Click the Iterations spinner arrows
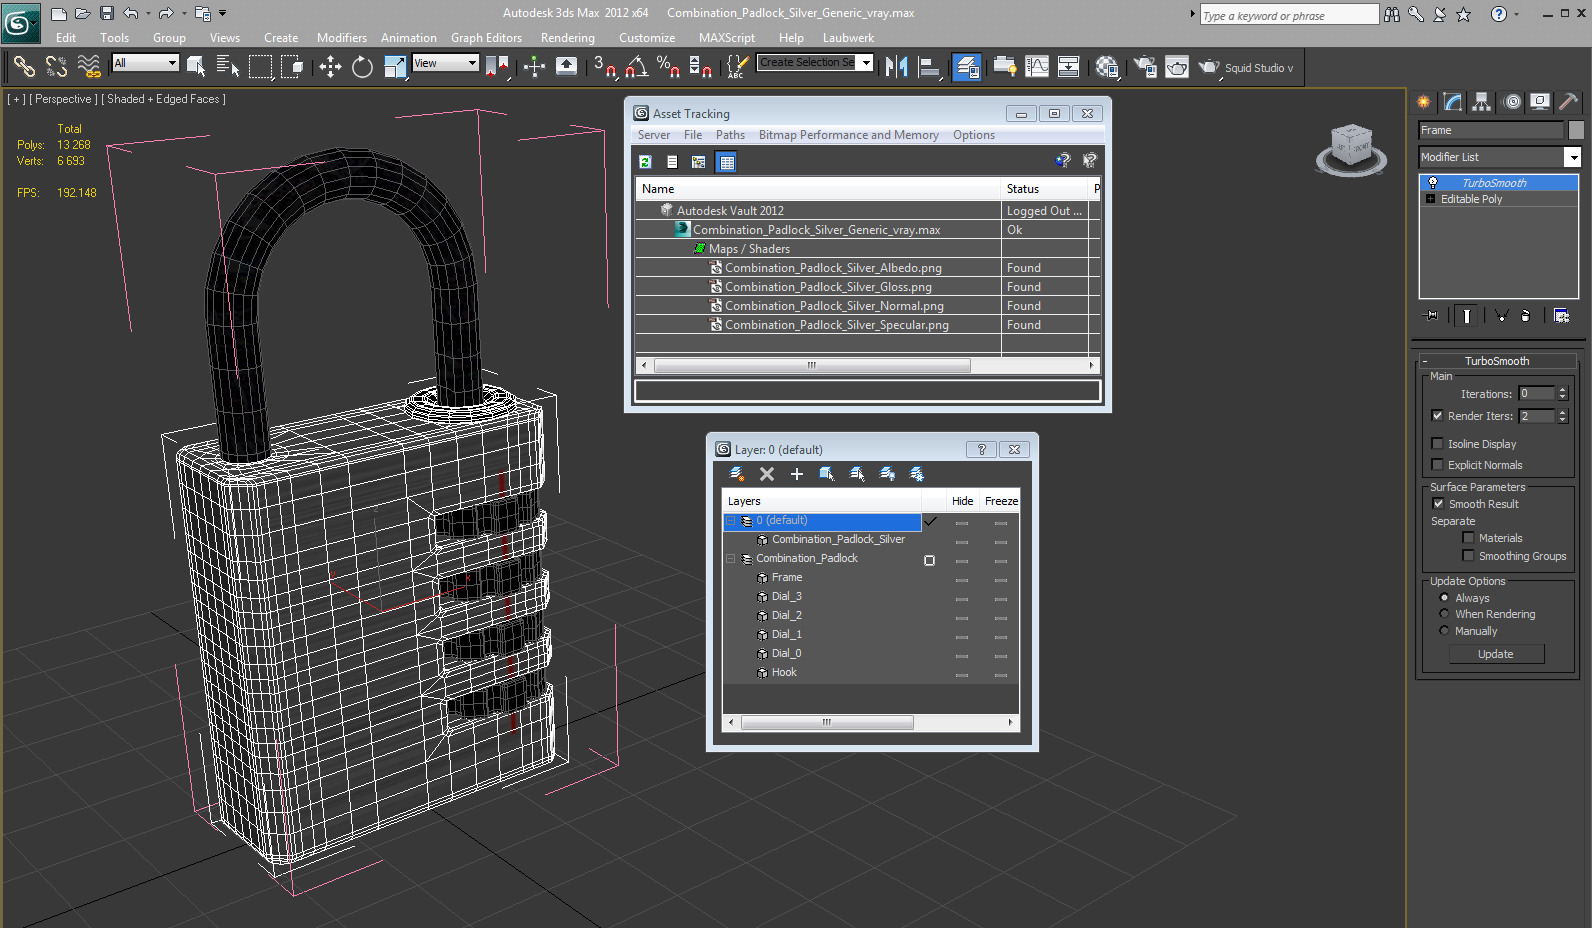Viewport: 1592px width, 928px height. [1562, 394]
